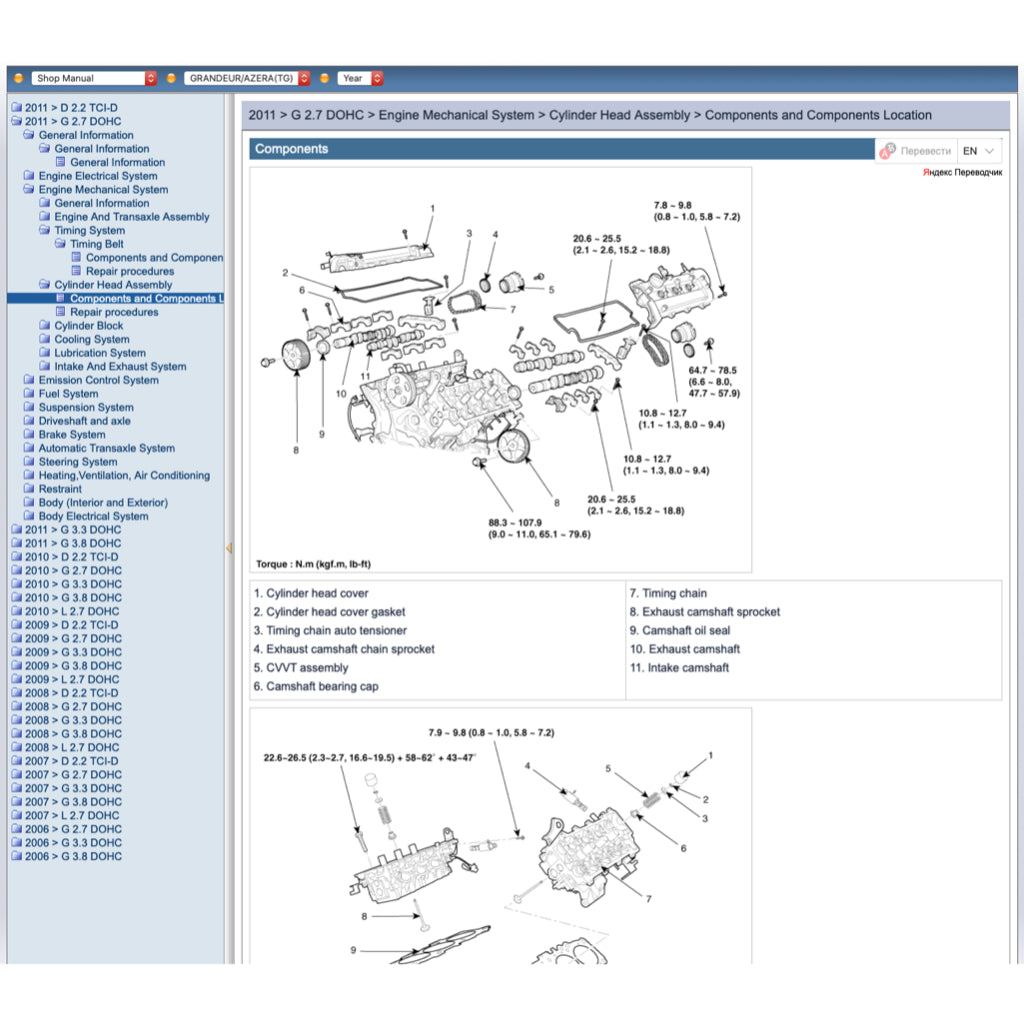This screenshot has height=1024, width=1024.
Task: Open the Shop Manual dropdown
Action: click(94, 78)
